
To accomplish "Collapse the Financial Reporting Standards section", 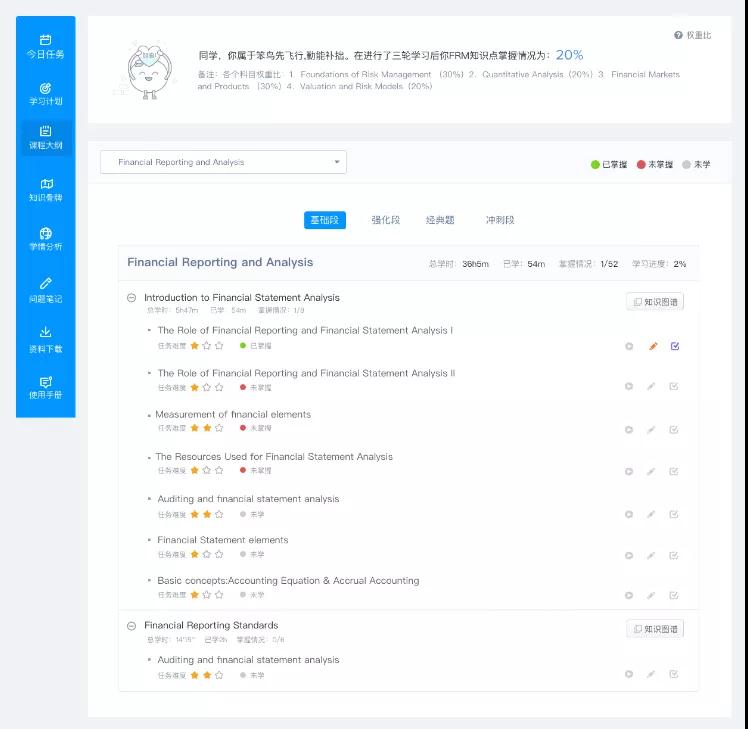I will pos(132,626).
